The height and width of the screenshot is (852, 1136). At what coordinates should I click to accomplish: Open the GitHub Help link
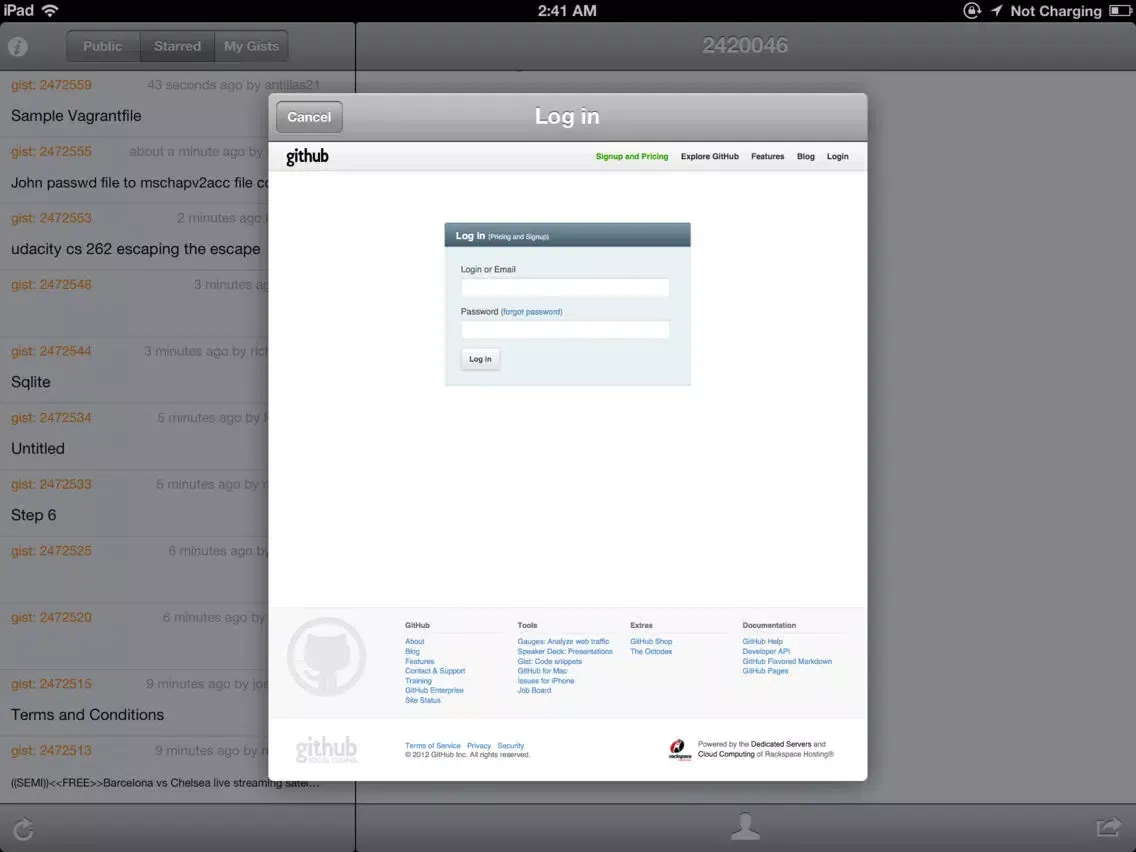762,642
